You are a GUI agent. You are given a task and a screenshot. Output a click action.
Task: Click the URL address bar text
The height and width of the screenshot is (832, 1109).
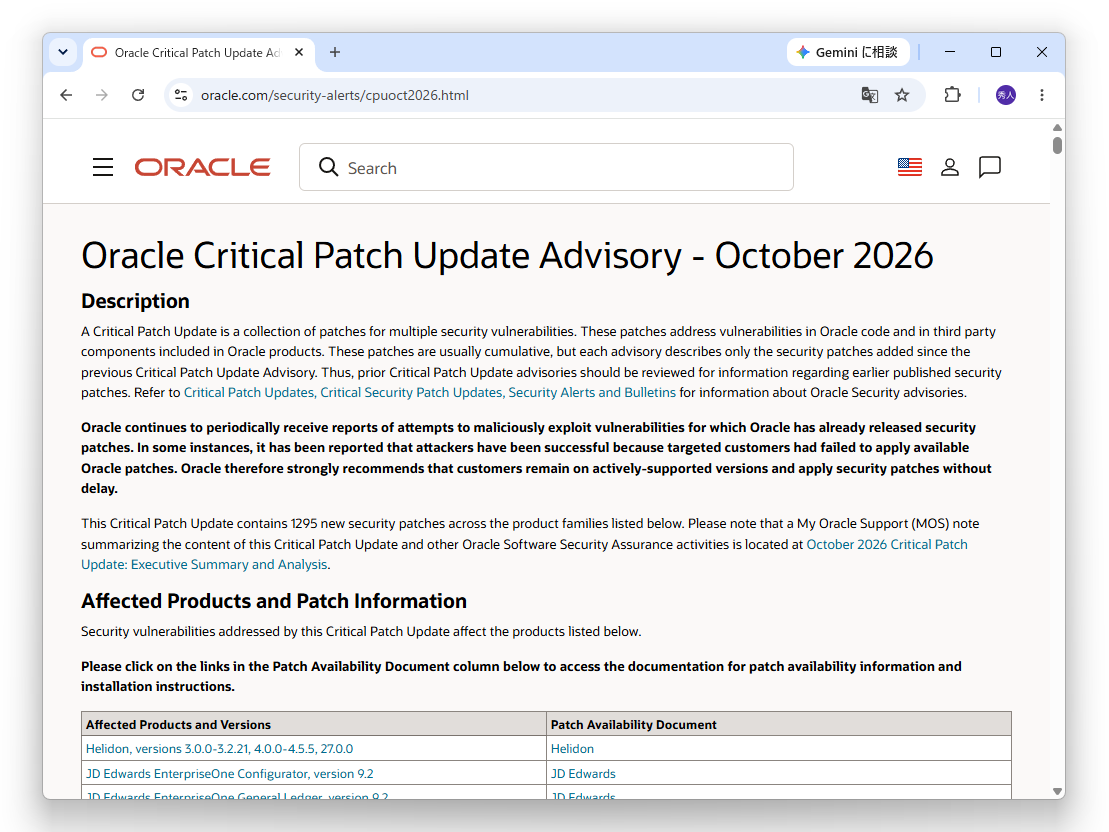335,96
